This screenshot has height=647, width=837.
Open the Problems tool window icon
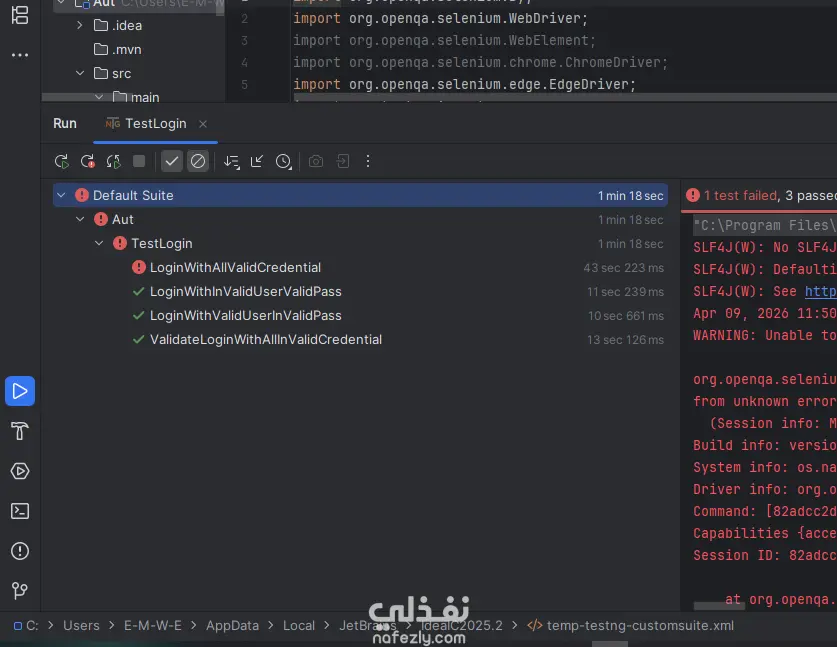[x=20, y=551]
